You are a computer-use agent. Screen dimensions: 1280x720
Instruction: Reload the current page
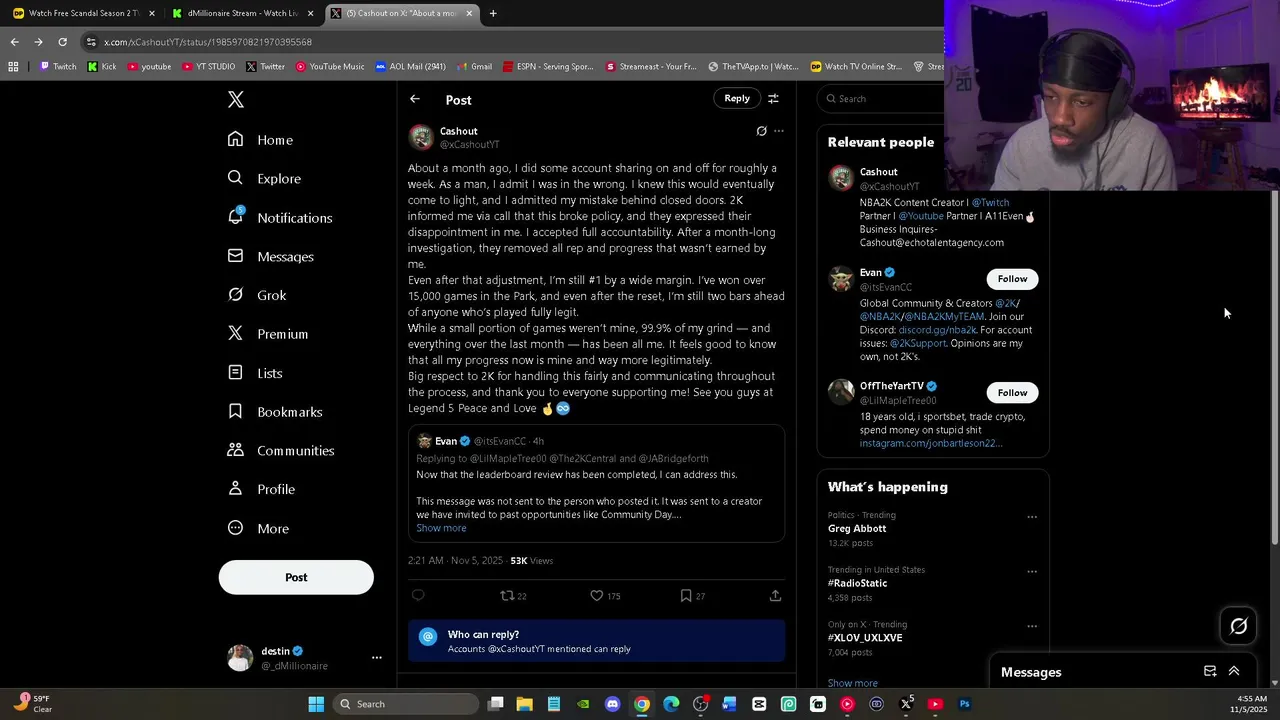click(x=62, y=42)
